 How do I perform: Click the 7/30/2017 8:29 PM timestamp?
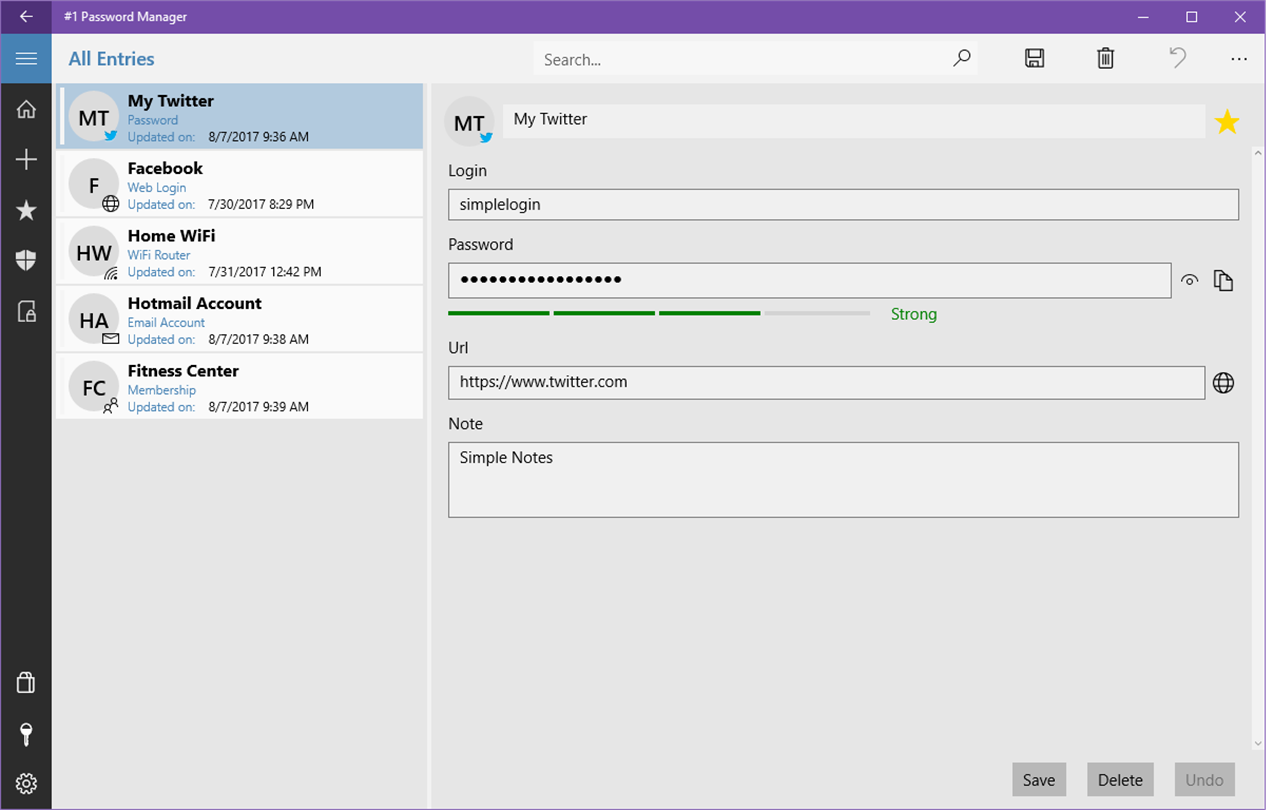261,205
